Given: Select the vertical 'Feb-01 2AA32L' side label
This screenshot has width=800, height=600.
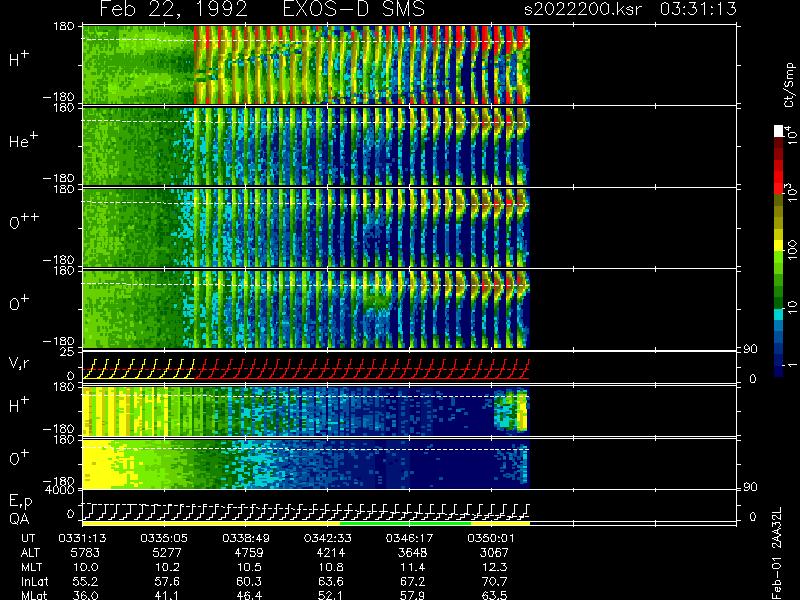Looking at the screenshot, I should point(777,553).
